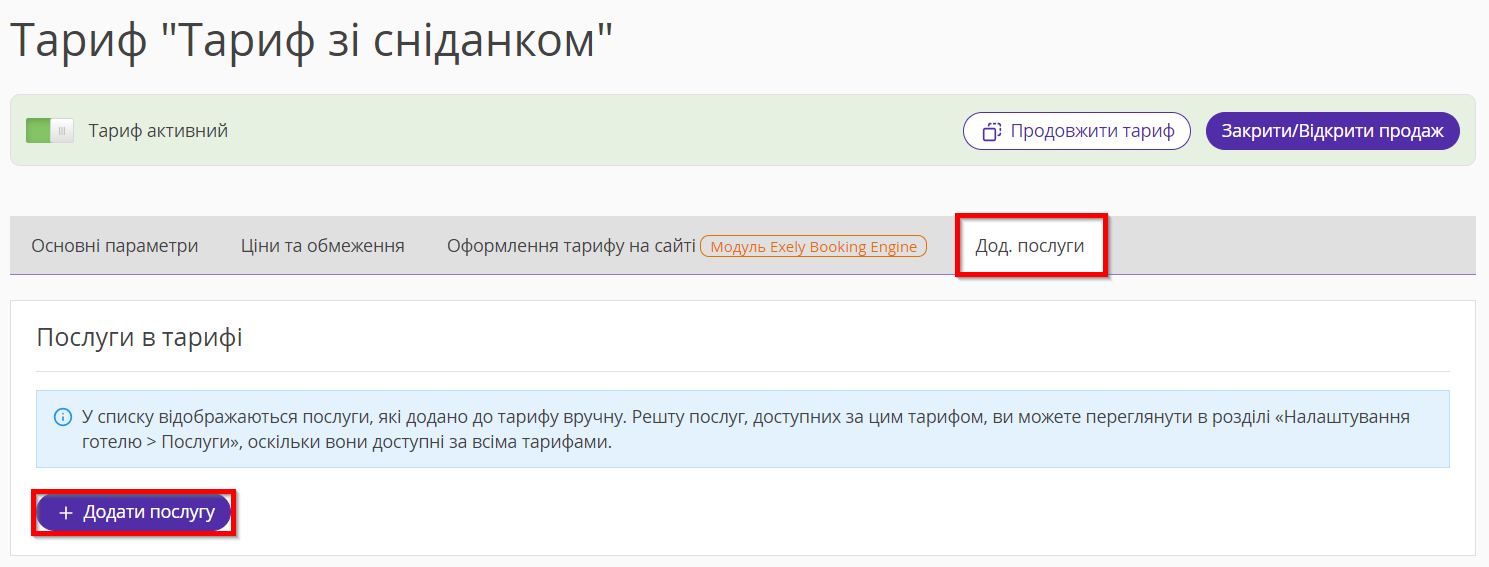This screenshot has height=567, width=1489.
Task: Click the 'Продовжити тариф' button
Action: coord(1077,131)
